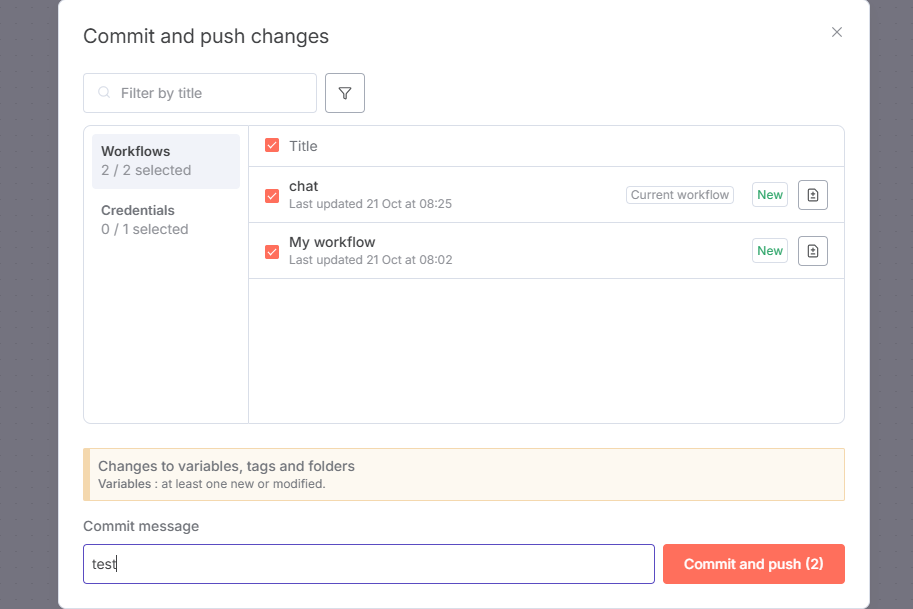Screen dimensions: 913x609
Task: Click the Current workflow badge
Action: 680,195
